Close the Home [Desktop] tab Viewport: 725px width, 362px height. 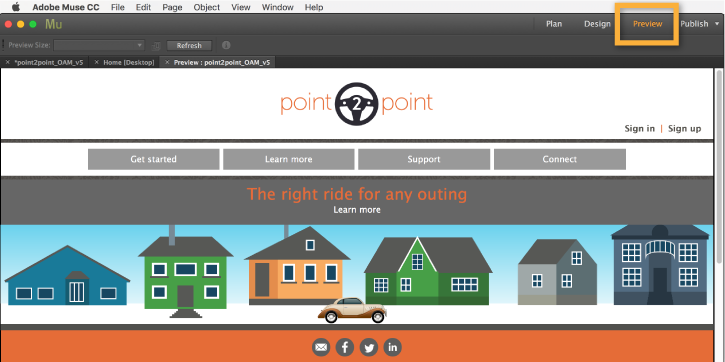97,62
